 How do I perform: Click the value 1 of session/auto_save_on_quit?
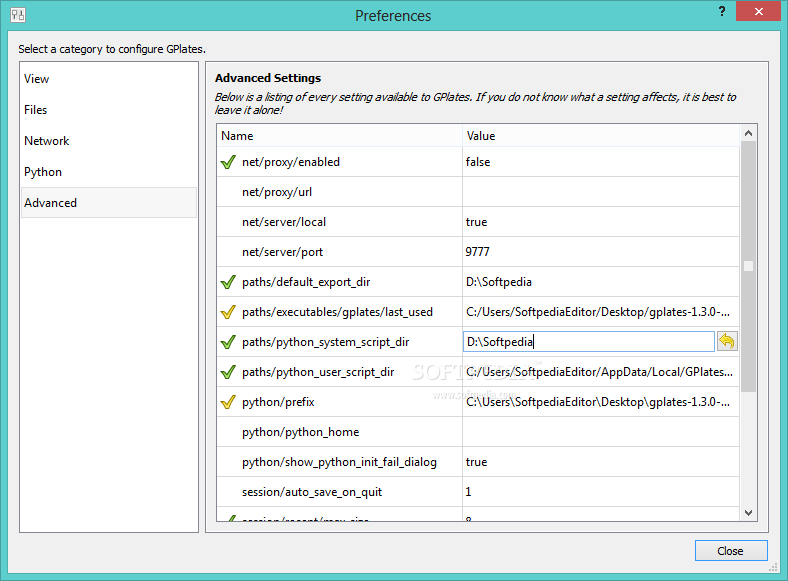pos(468,492)
